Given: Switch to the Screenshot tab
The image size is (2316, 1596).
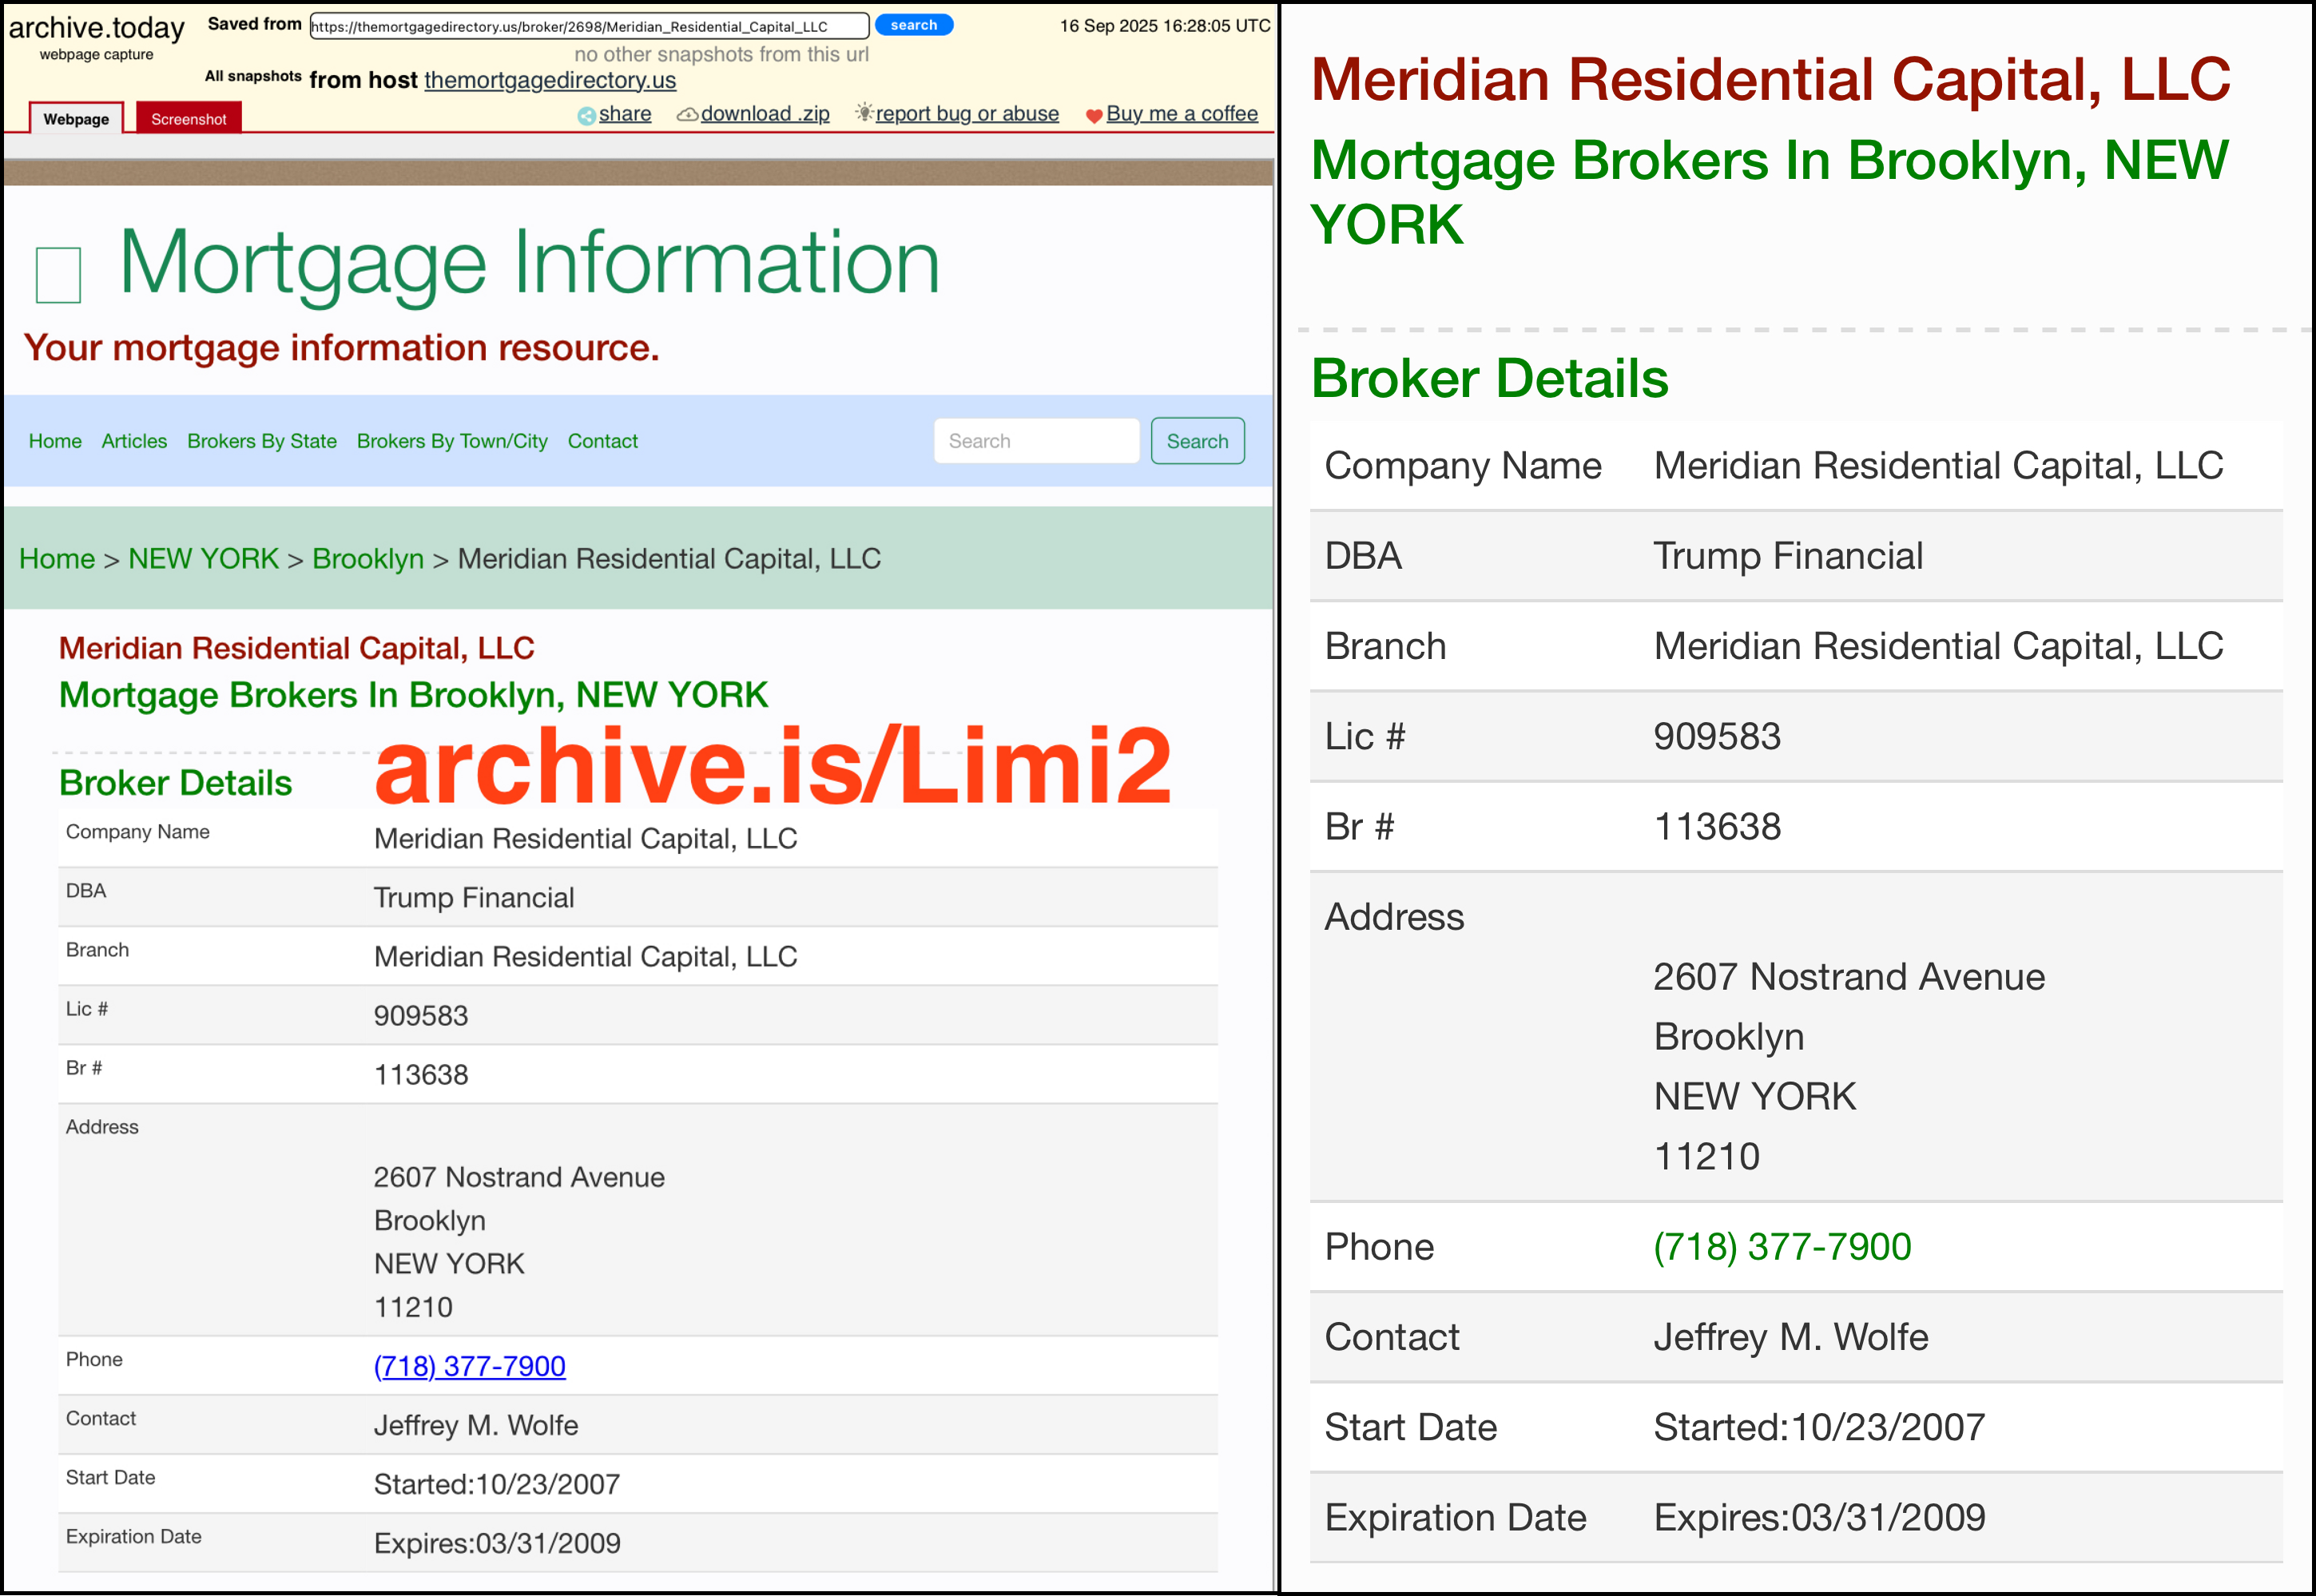Looking at the screenshot, I should tap(188, 119).
